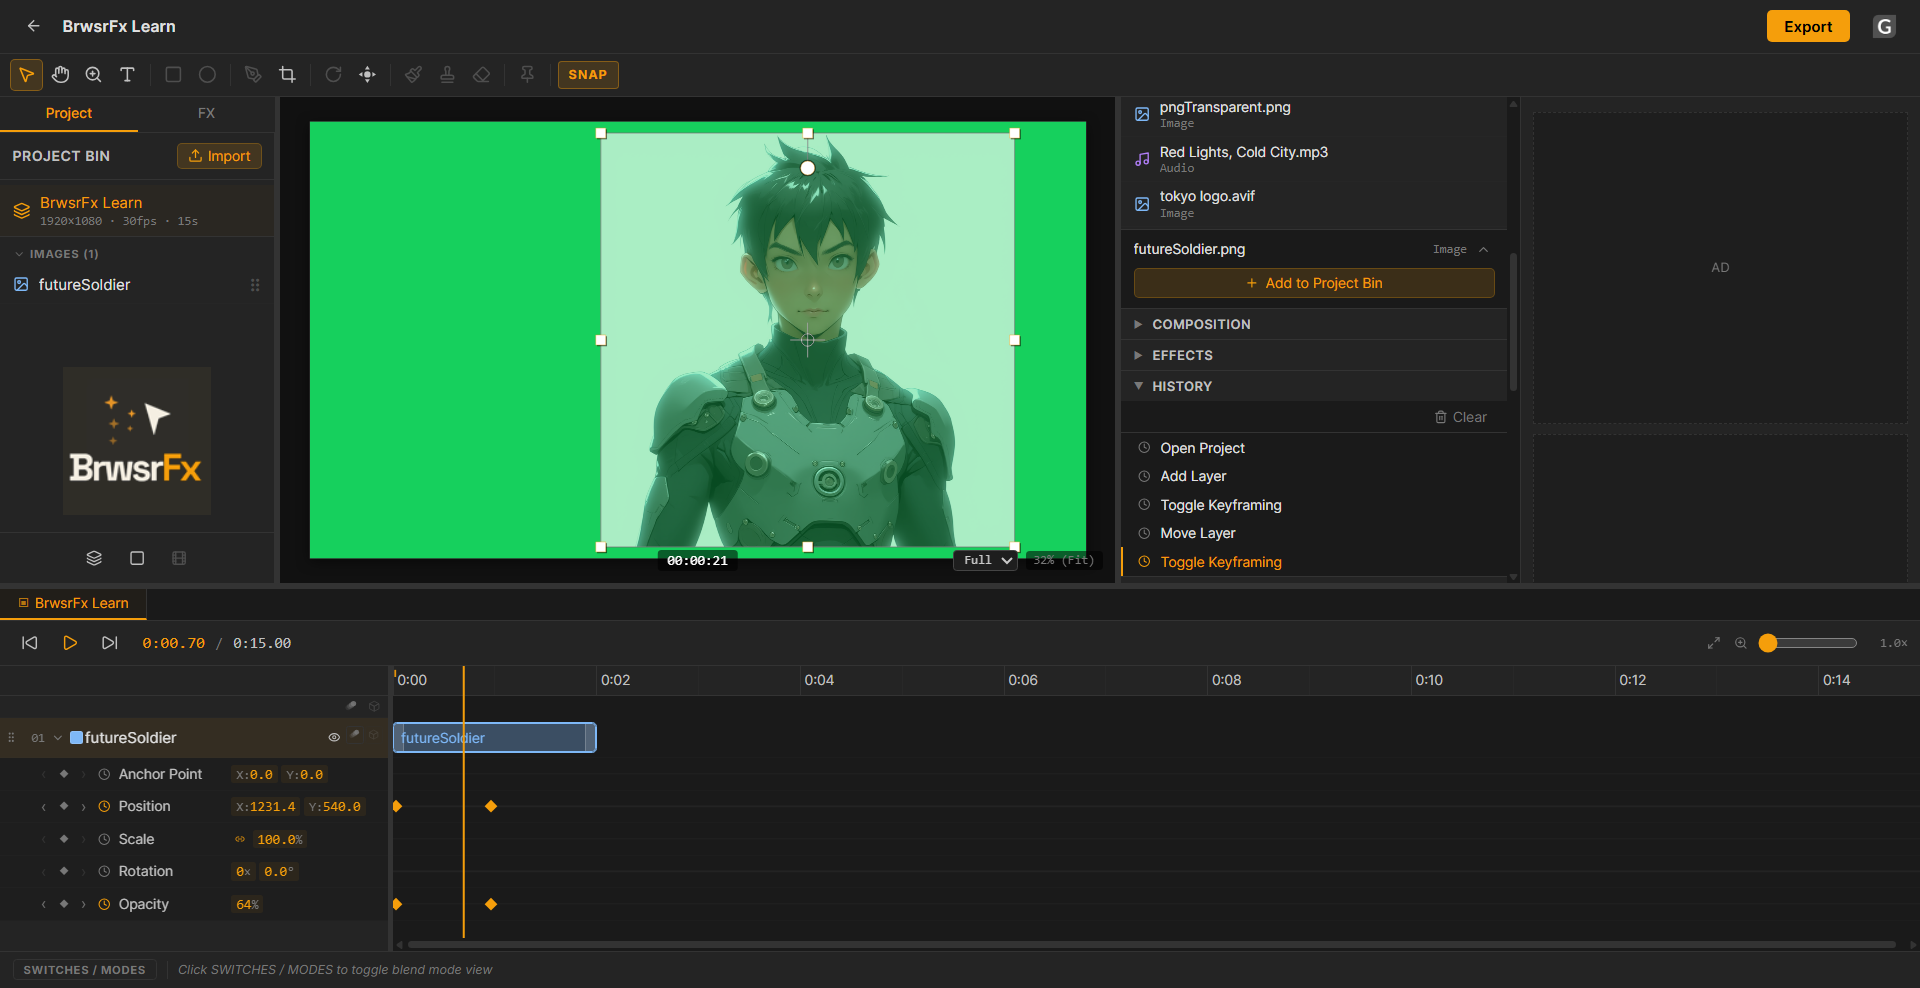
Task: Select the Eraser tool
Action: click(481, 75)
